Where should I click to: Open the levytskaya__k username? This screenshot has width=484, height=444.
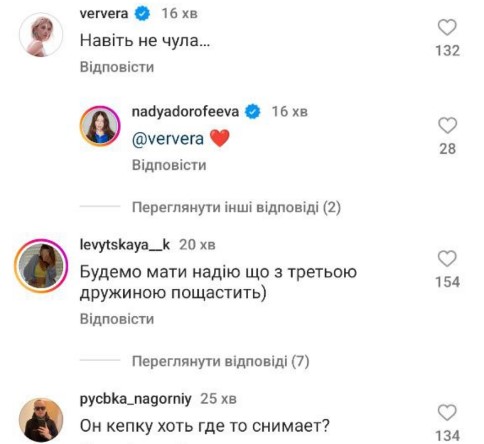[125, 245]
